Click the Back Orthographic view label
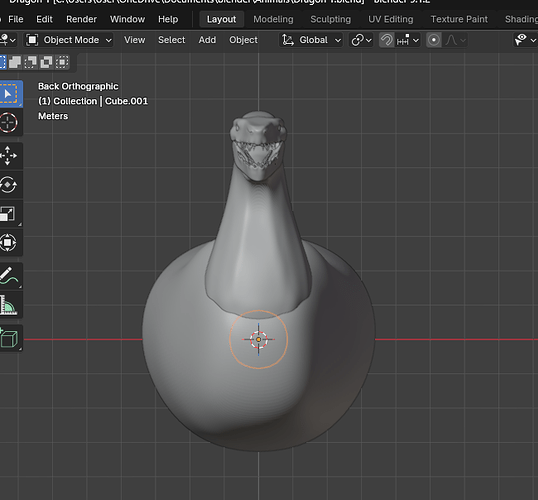Image resolution: width=538 pixels, height=500 pixels. (x=78, y=86)
